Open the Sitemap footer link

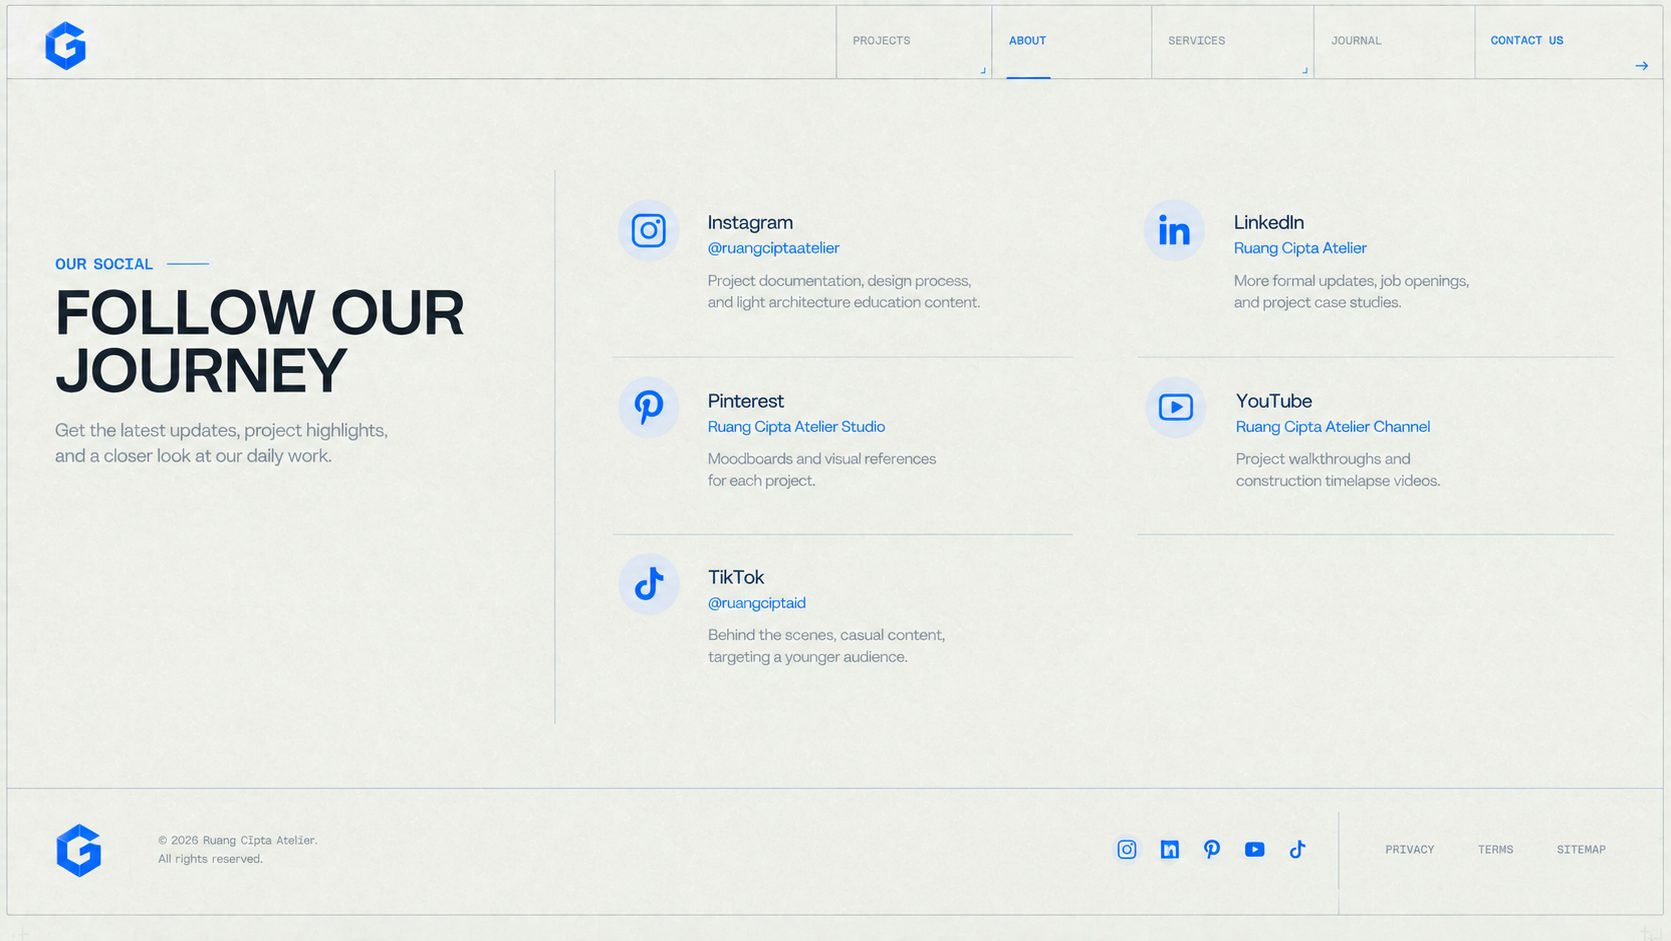tap(1580, 850)
